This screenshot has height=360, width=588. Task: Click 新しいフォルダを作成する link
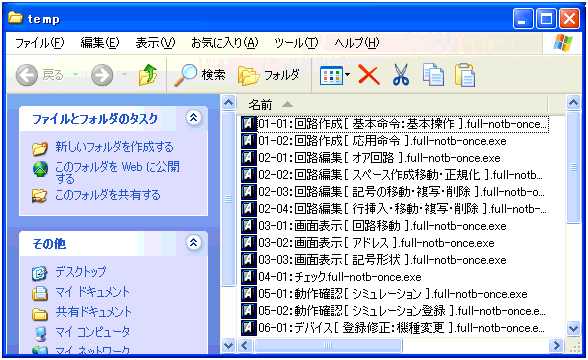click(x=114, y=147)
